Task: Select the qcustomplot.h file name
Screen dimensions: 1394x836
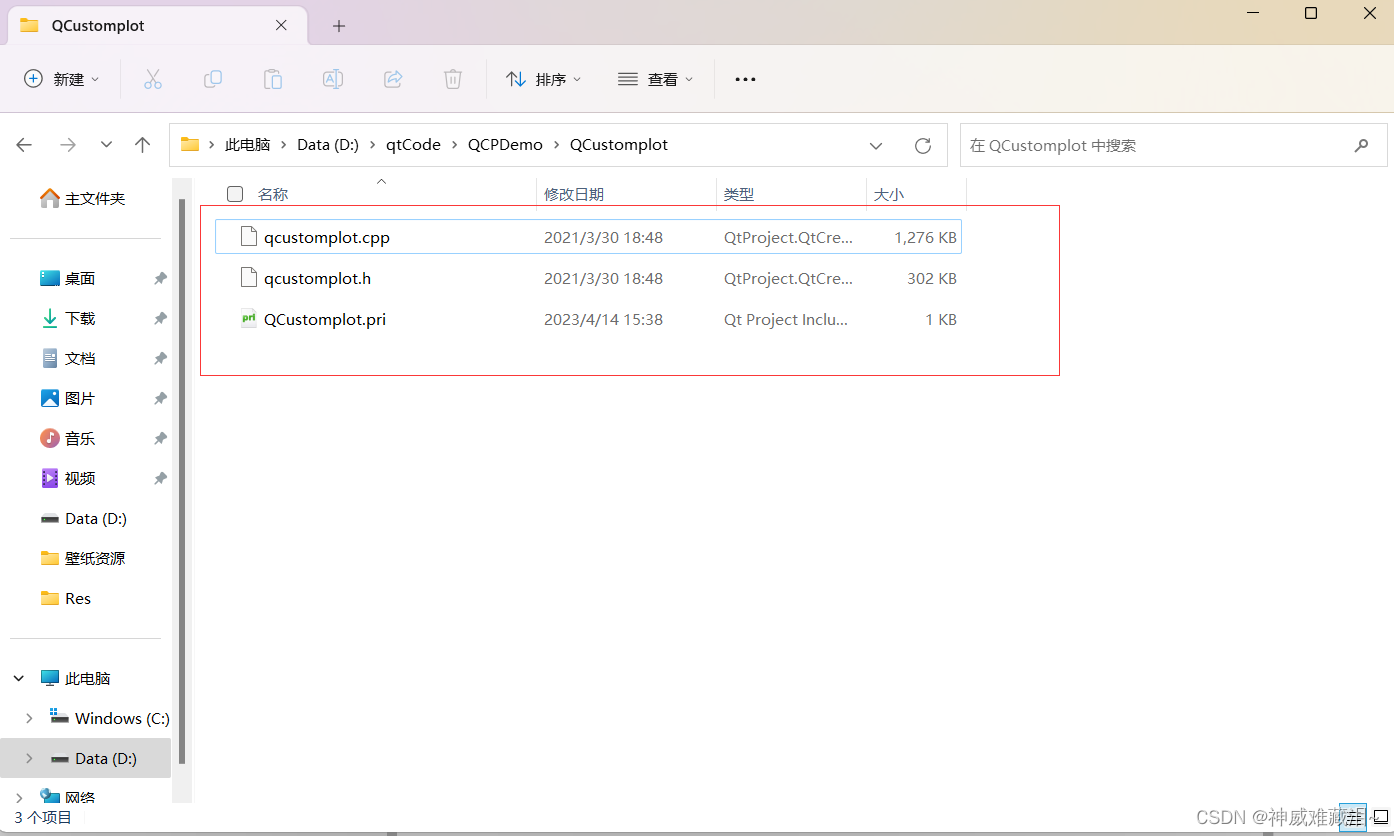Action: pyautogui.click(x=318, y=279)
